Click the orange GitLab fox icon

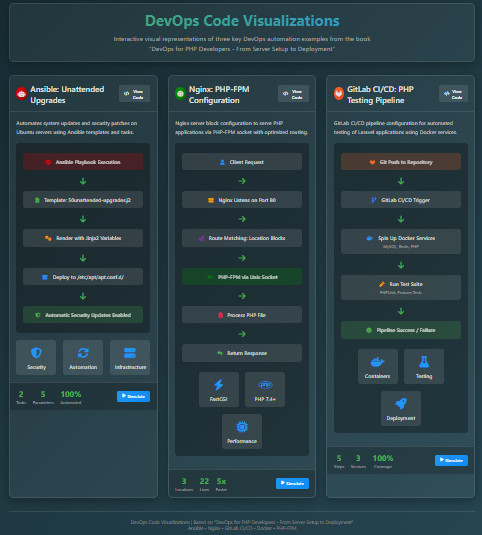(x=339, y=93)
